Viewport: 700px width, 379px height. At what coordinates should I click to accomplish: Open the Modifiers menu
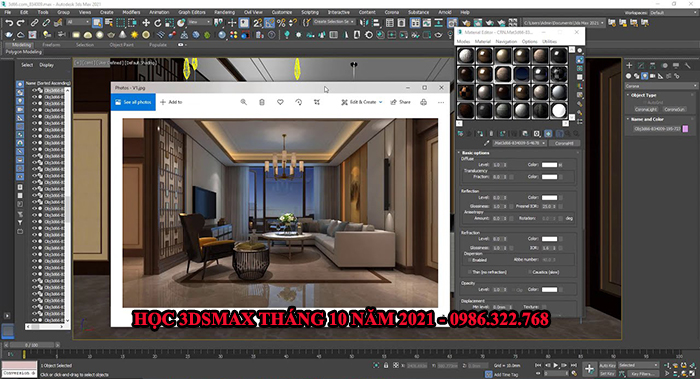tap(131, 12)
